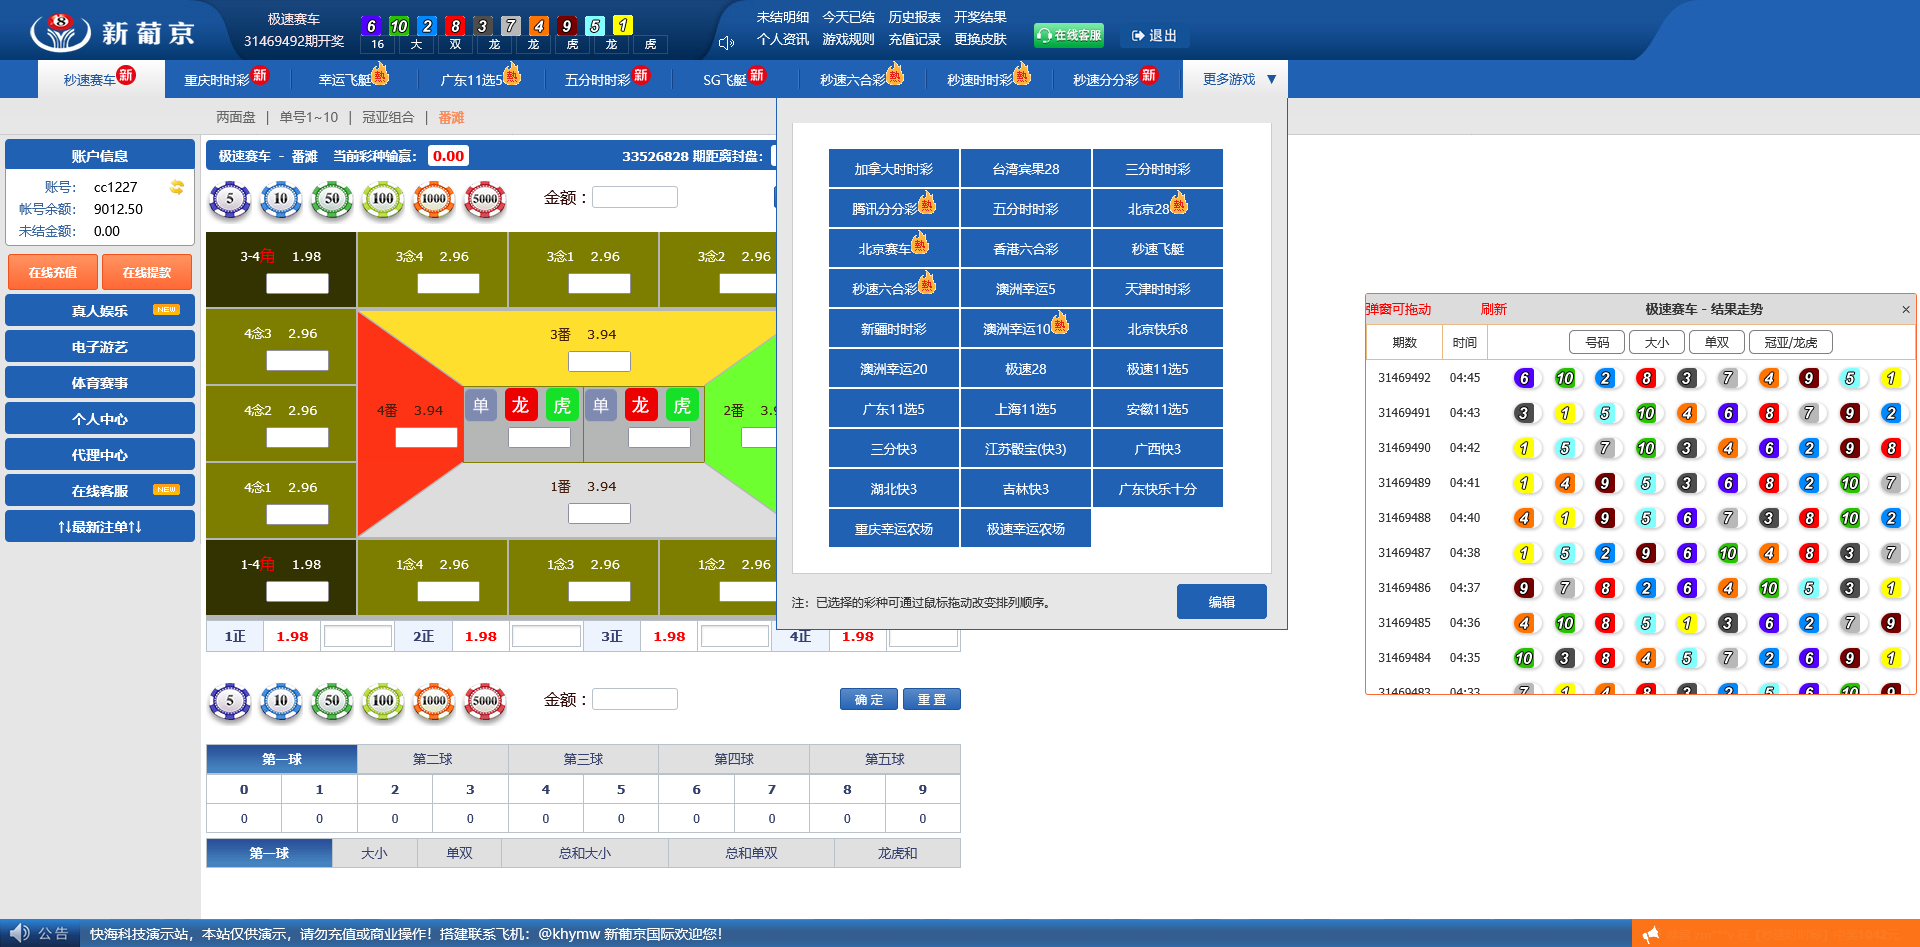Viewport: 1920px width, 947px height.
Task: Pick the 1000 chip in lower chip row
Action: (434, 701)
